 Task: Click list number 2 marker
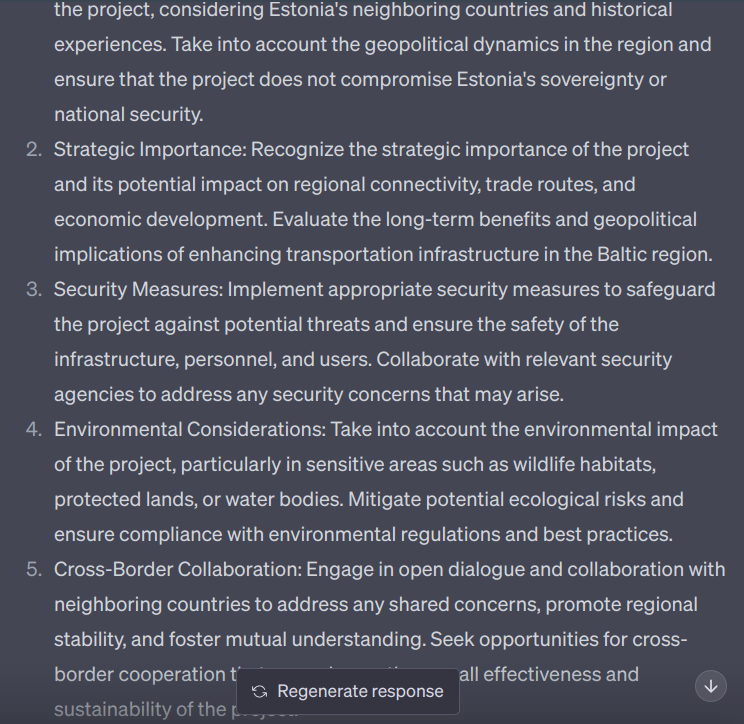click(34, 150)
